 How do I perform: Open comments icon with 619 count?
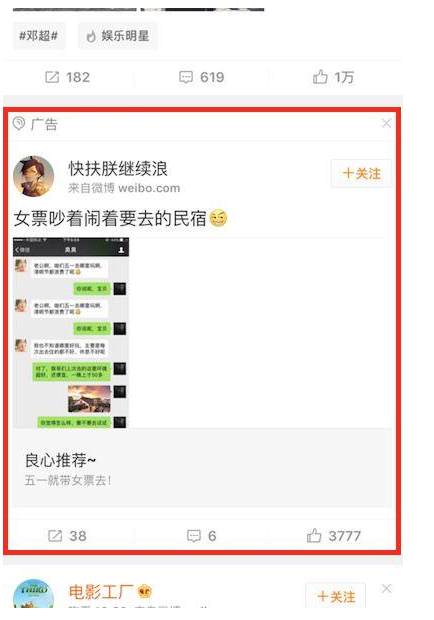coord(201,77)
